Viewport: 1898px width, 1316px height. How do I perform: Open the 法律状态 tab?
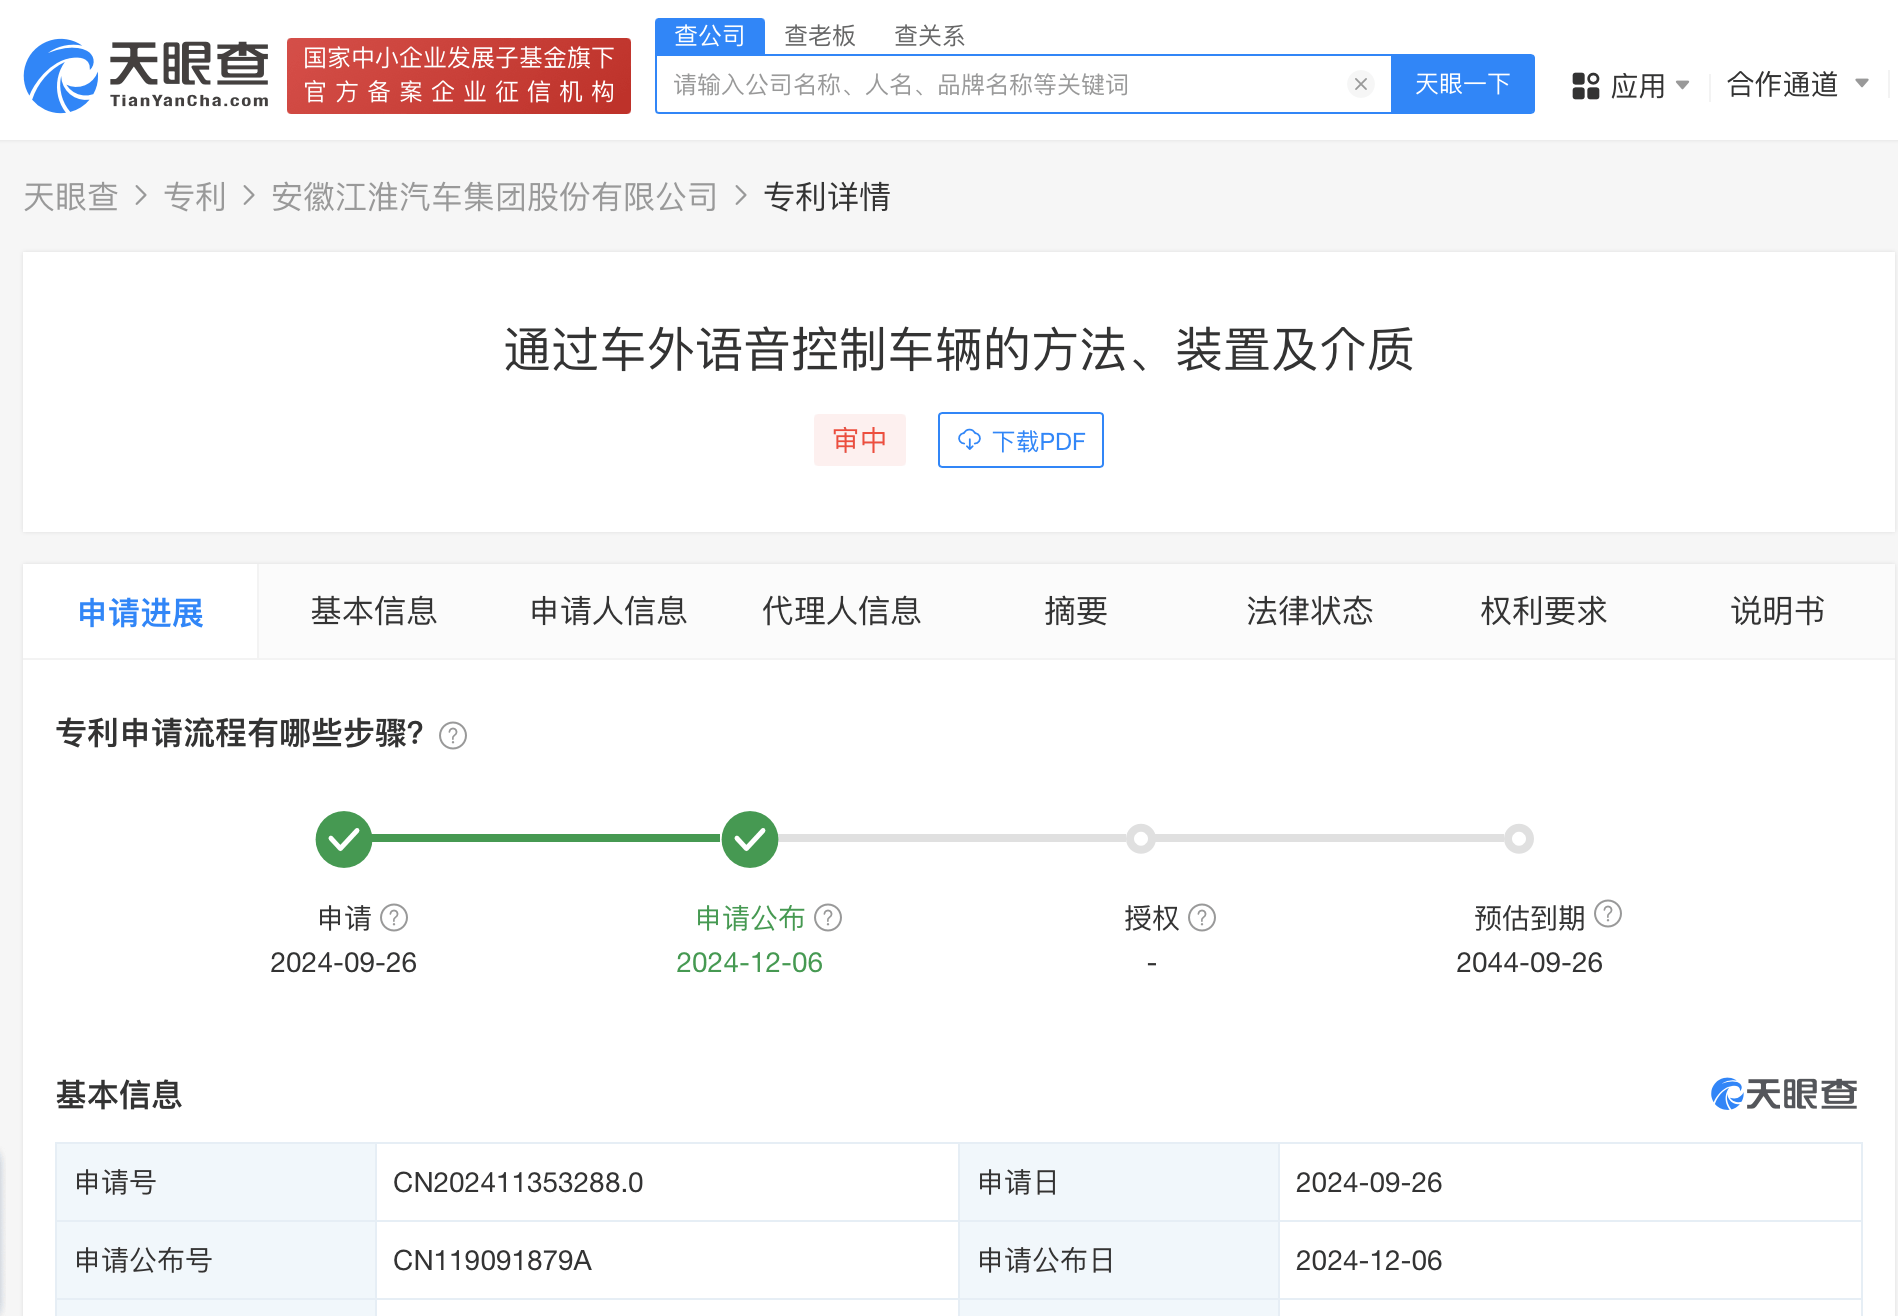click(1309, 611)
